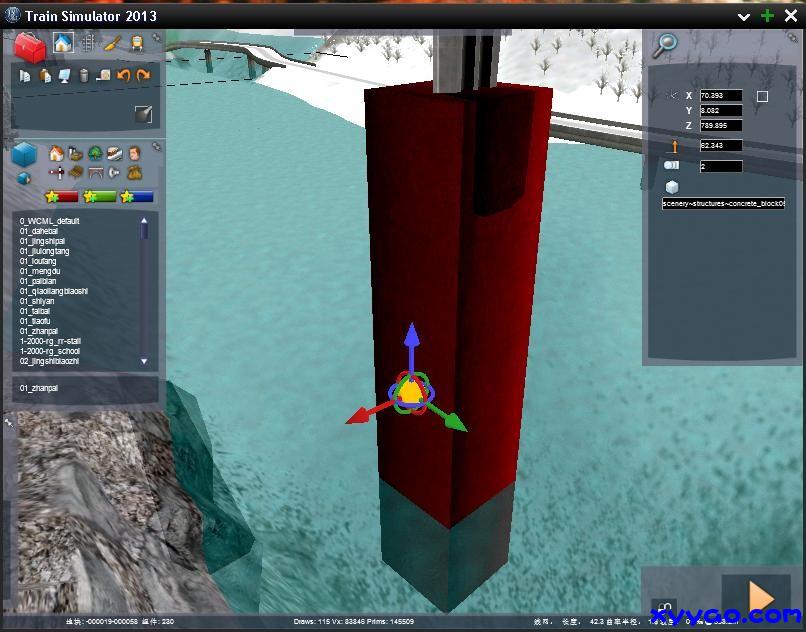Click the orange redo arrow
806x632 pixels.
tap(144, 75)
